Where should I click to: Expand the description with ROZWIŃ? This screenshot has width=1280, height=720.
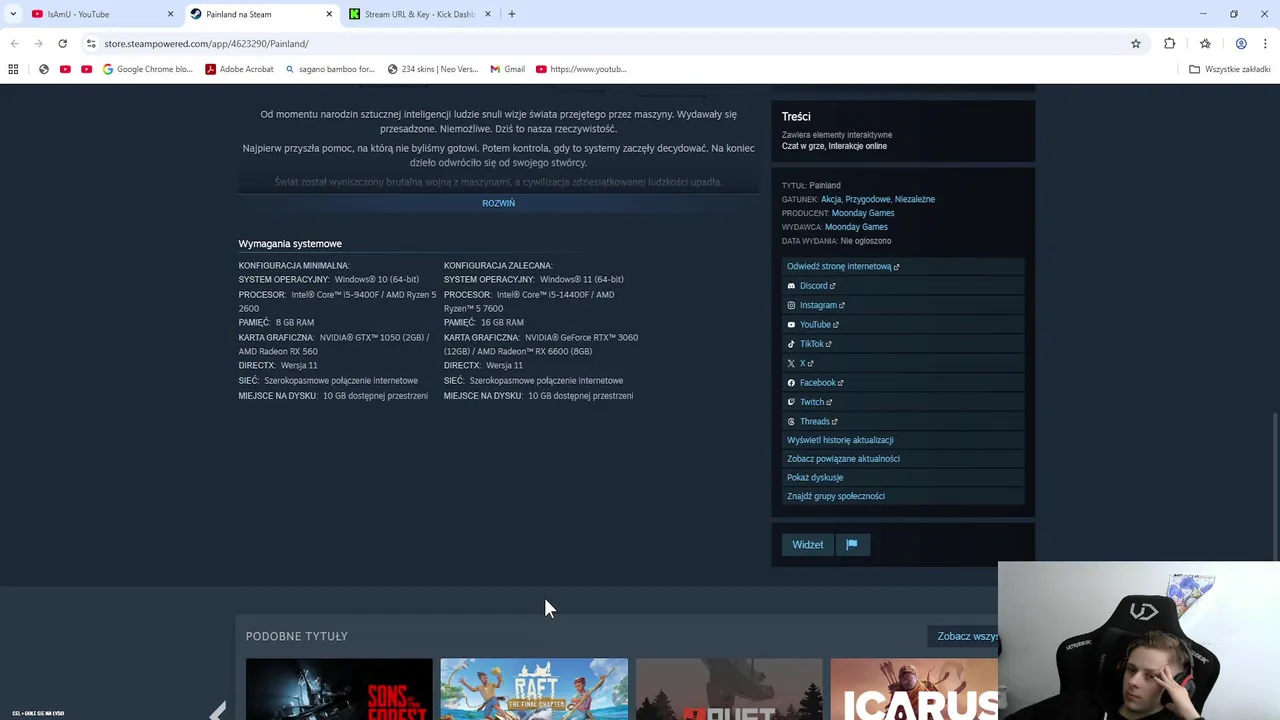[498, 203]
